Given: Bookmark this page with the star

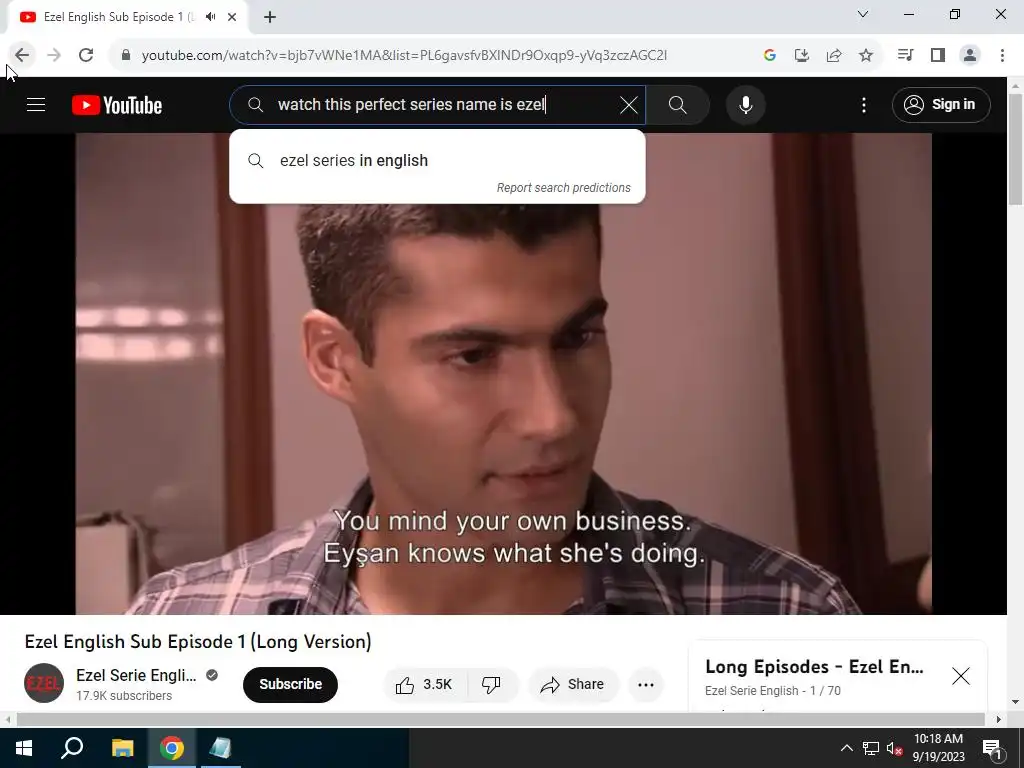Looking at the screenshot, I should [865, 55].
